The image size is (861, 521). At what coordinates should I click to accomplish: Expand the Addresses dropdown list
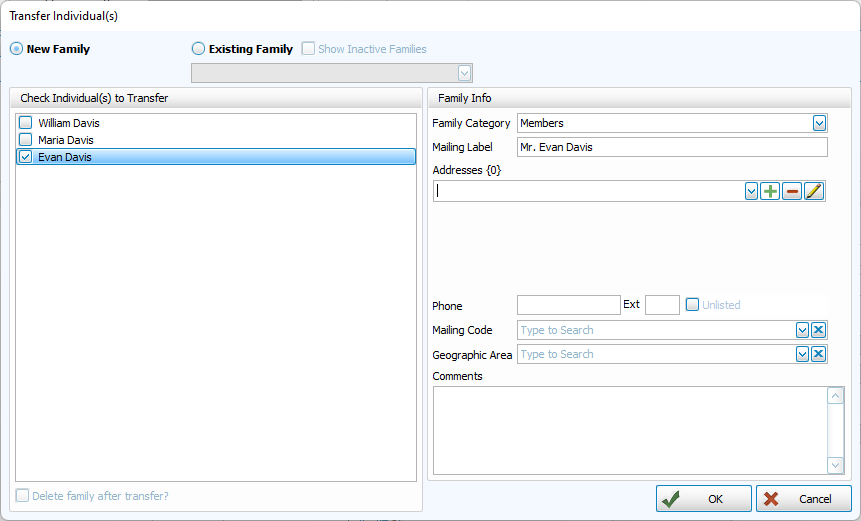click(751, 191)
